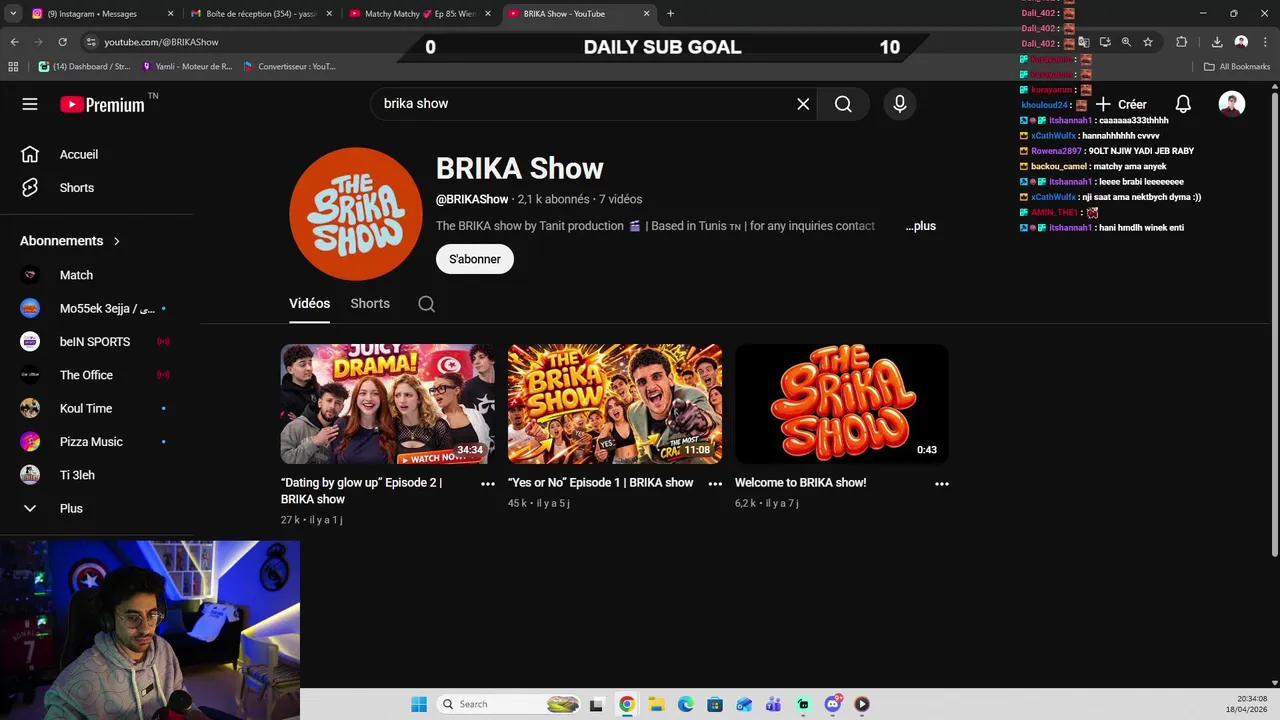Open All Bookmarks folder
1280x720 pixels.
1237,67
